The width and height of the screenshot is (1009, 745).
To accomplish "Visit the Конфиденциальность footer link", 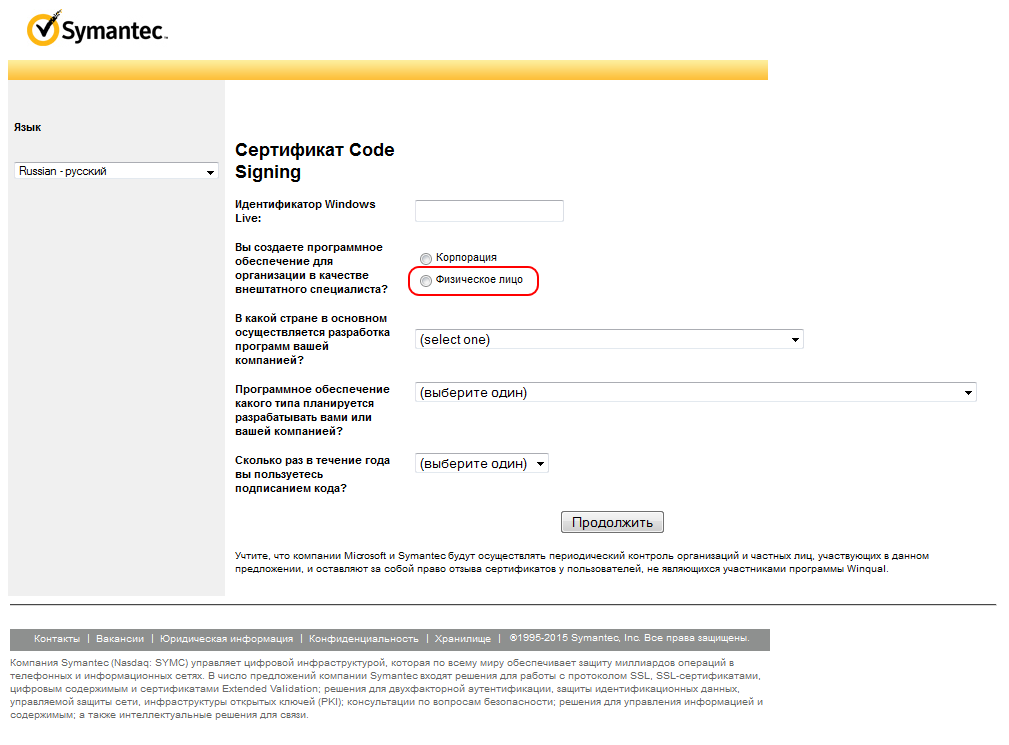I will pos(363,638).
